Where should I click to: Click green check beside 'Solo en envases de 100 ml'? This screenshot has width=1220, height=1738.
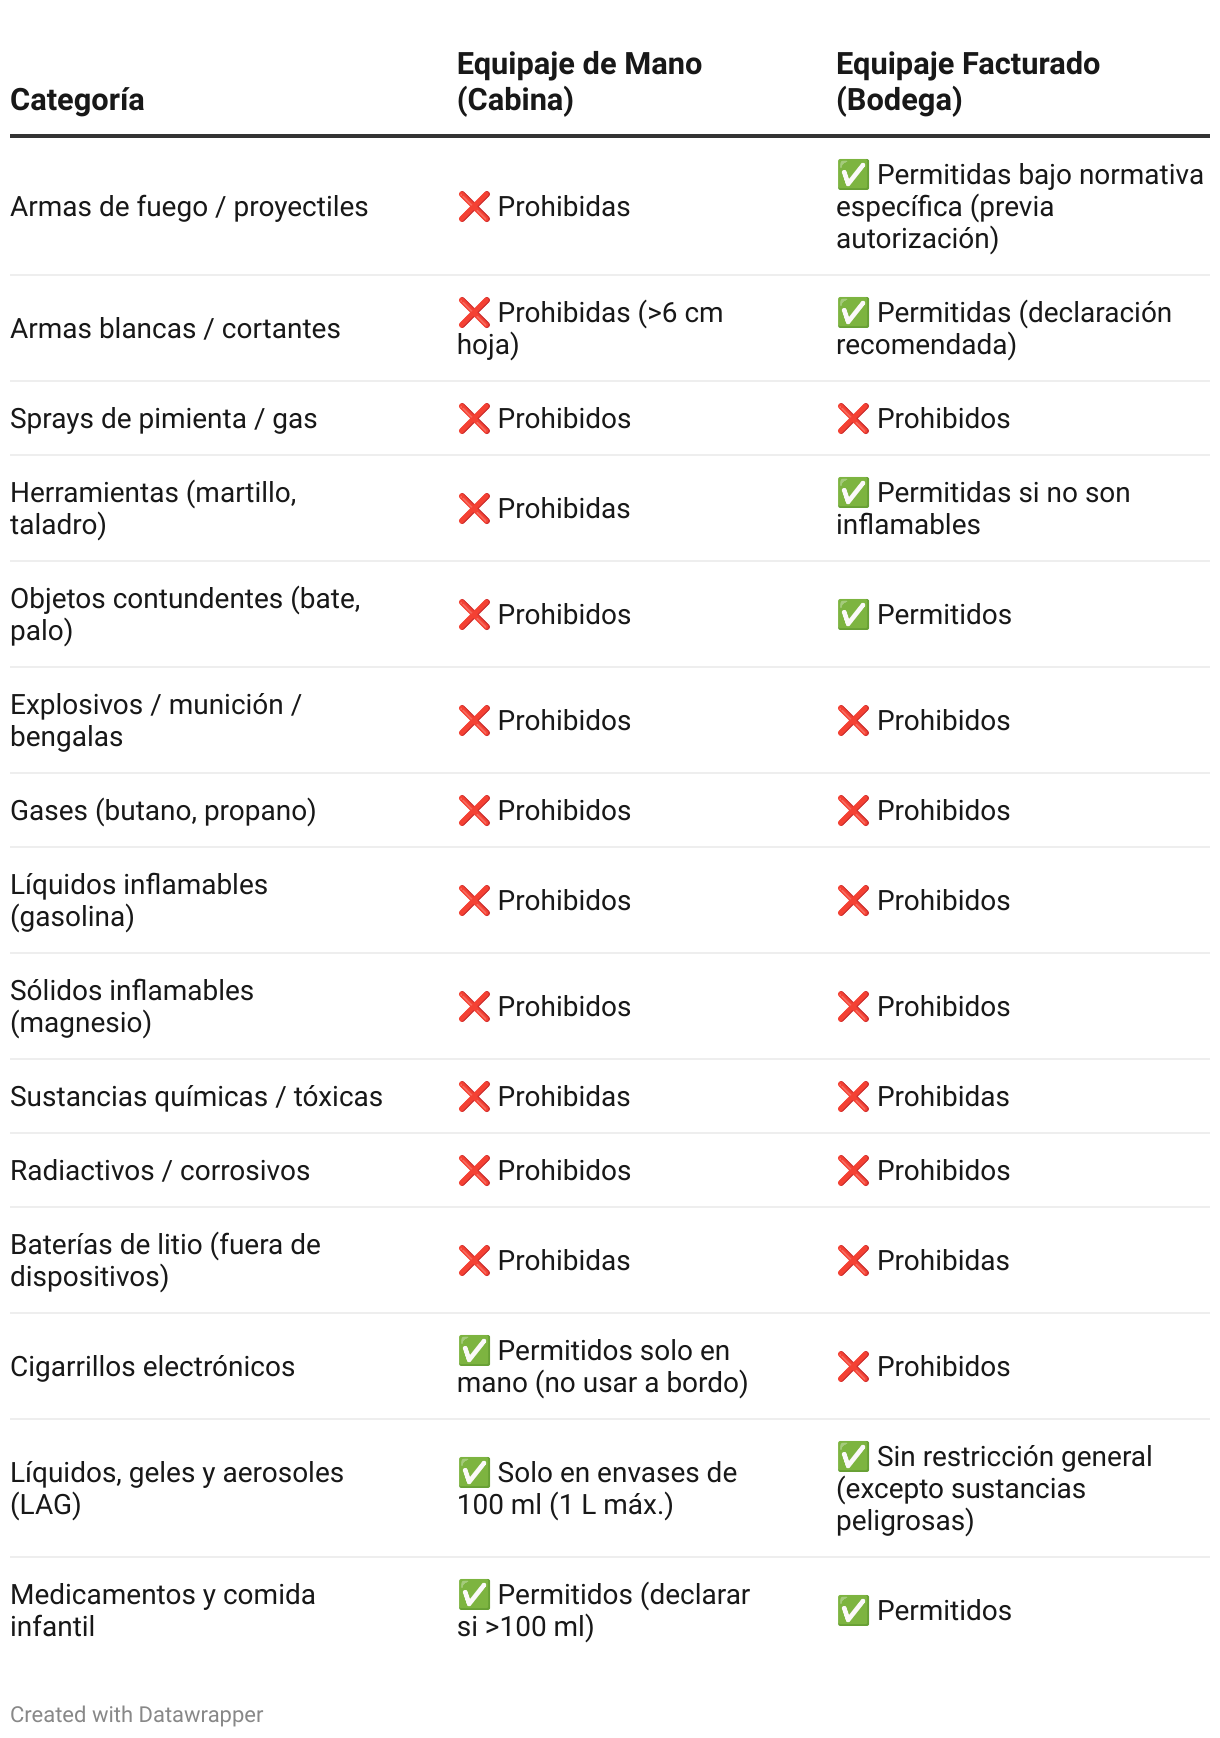(474, 1473)
